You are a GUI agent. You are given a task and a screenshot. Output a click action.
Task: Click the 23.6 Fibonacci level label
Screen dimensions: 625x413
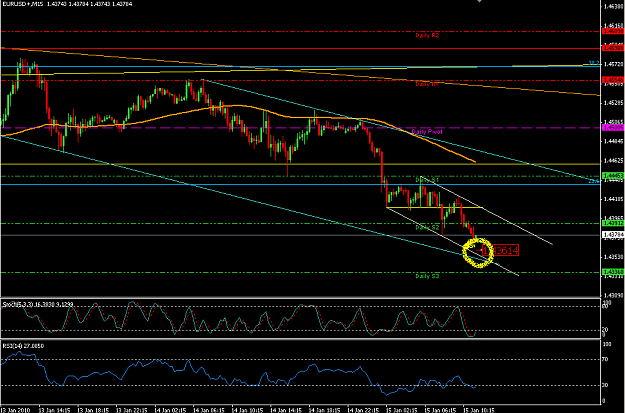594,181
